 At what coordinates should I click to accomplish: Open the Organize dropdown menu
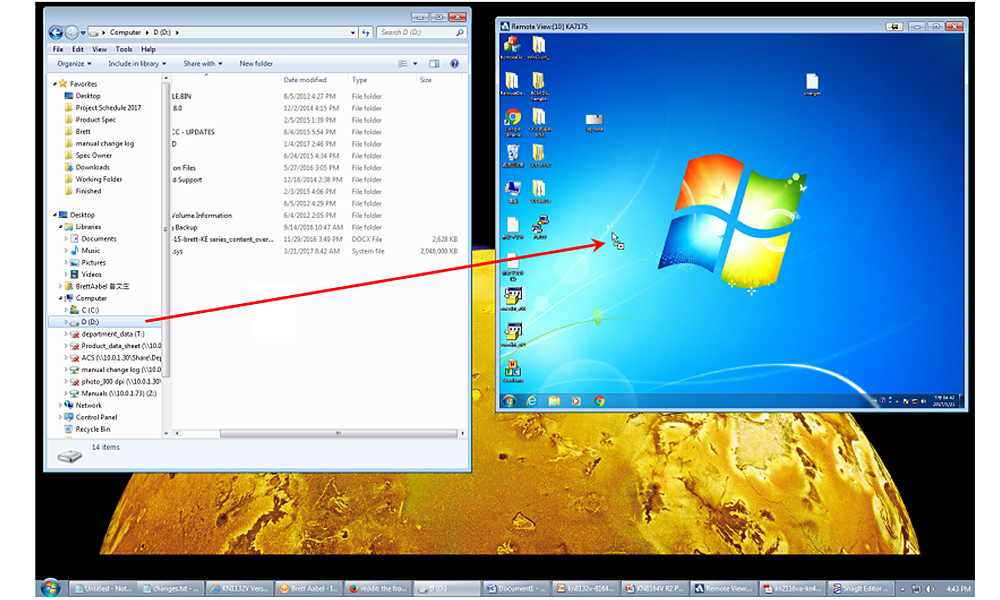(x=75, y=63)
